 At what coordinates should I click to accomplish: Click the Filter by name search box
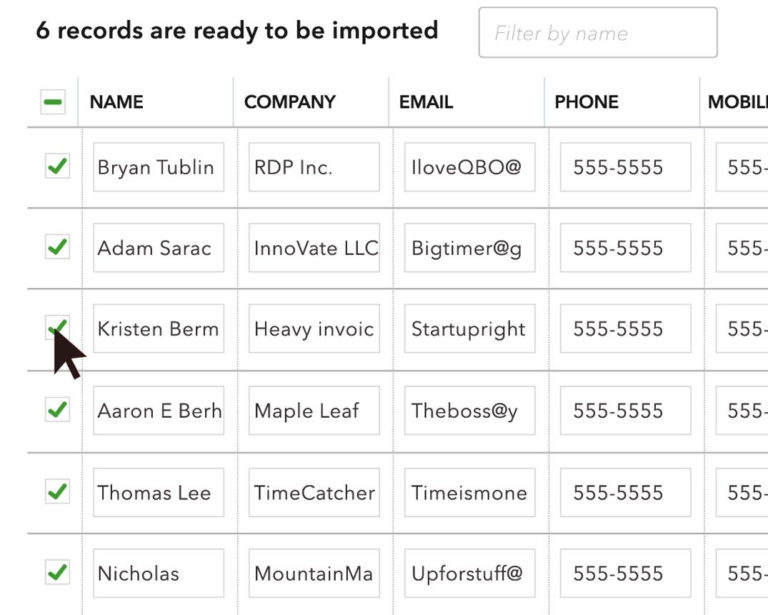[597, 33]
